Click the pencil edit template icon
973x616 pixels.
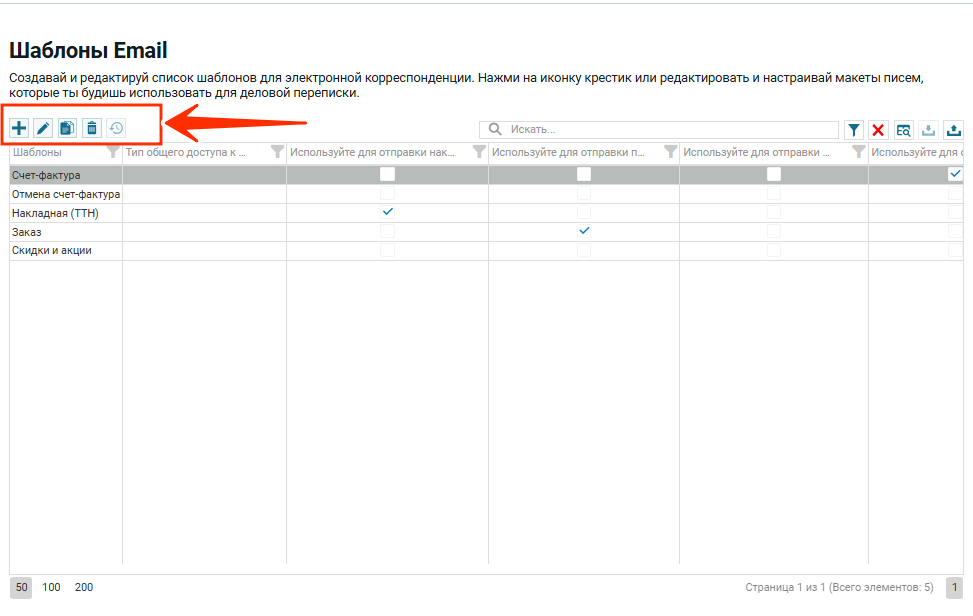click(x=43, y=128)
